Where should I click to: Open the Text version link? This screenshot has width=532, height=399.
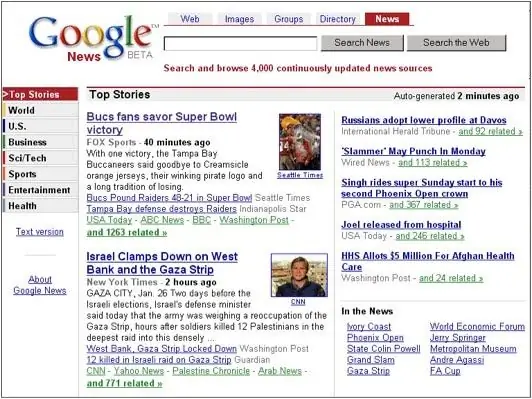(x=40, y=232)
